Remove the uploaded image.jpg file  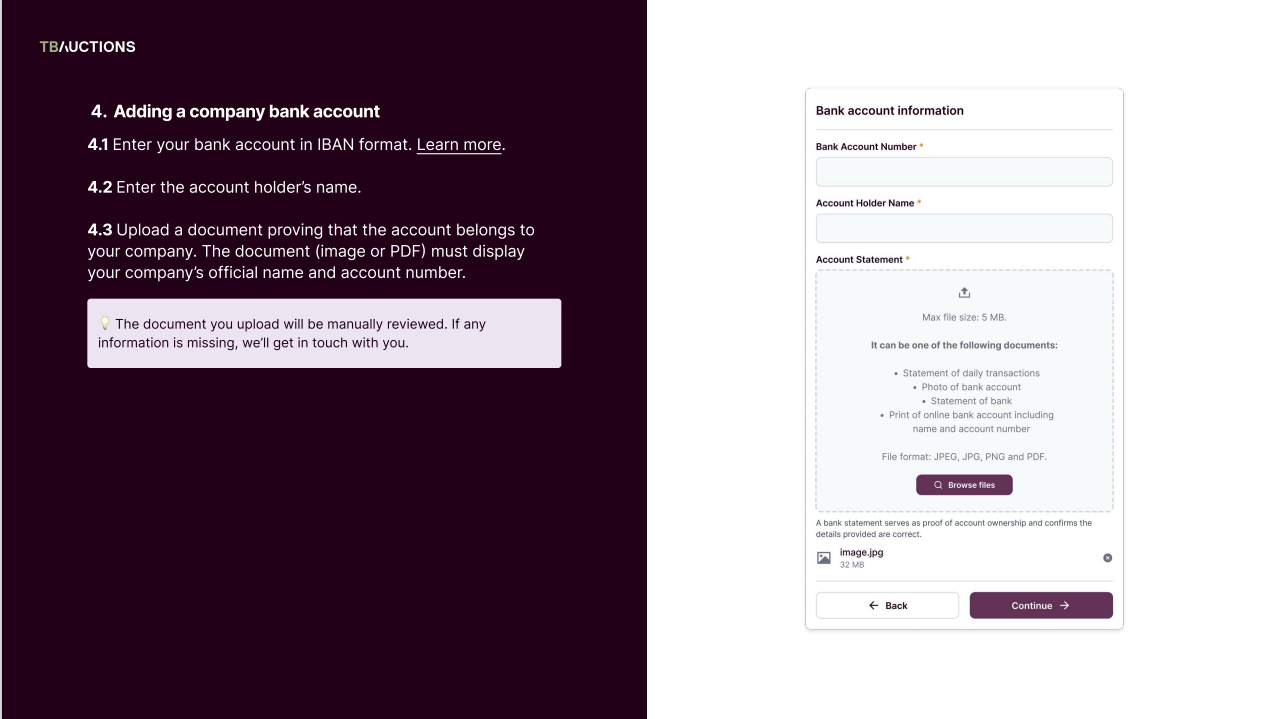1107,558
